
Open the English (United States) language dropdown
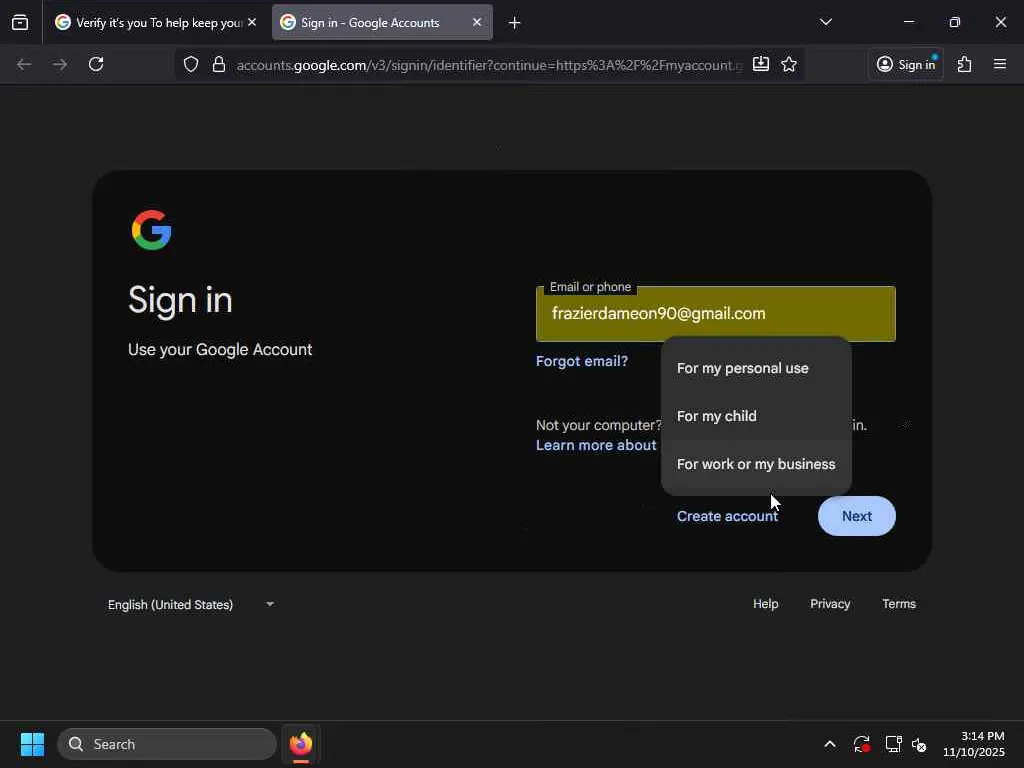coord(191,605)
